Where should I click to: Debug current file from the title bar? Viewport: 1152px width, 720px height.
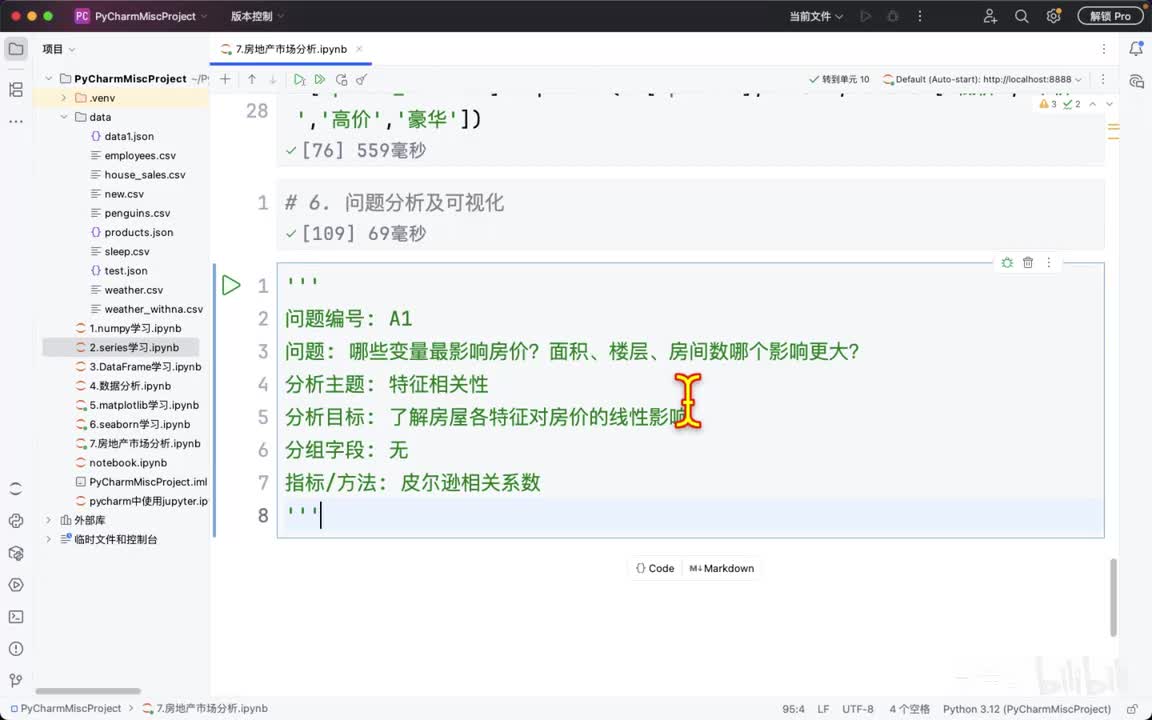[893, 16]
